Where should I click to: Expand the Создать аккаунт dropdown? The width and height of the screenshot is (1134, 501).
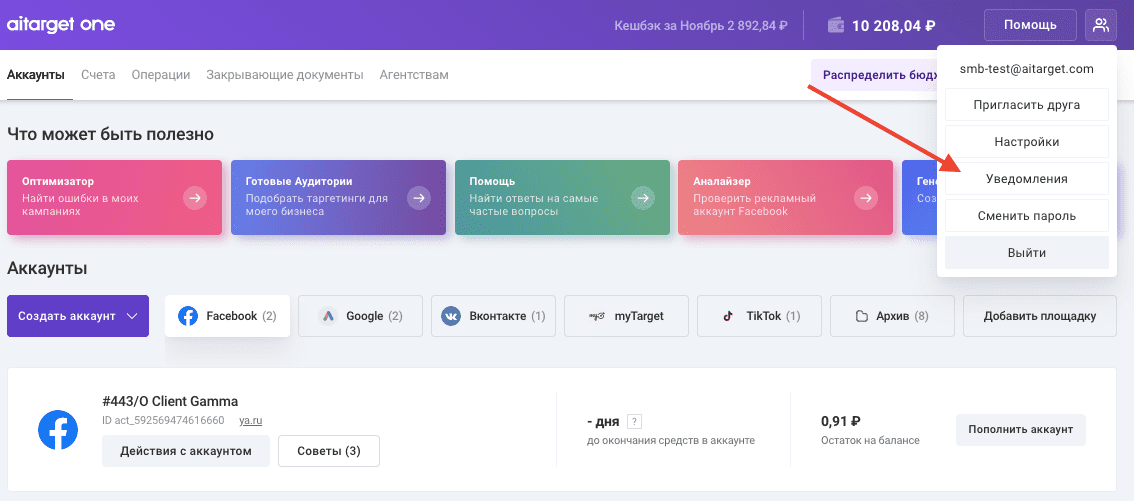[78, 316]
